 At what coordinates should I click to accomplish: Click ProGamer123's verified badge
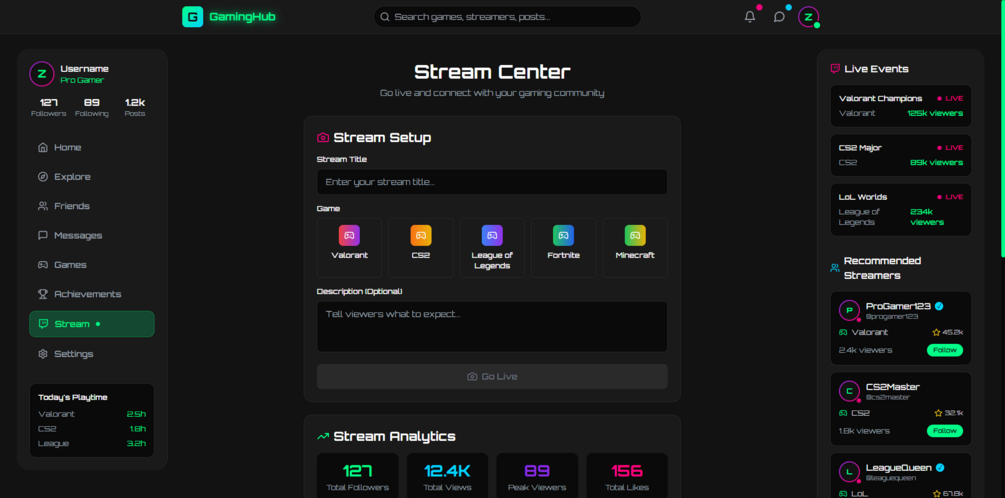tap(939, 306)
